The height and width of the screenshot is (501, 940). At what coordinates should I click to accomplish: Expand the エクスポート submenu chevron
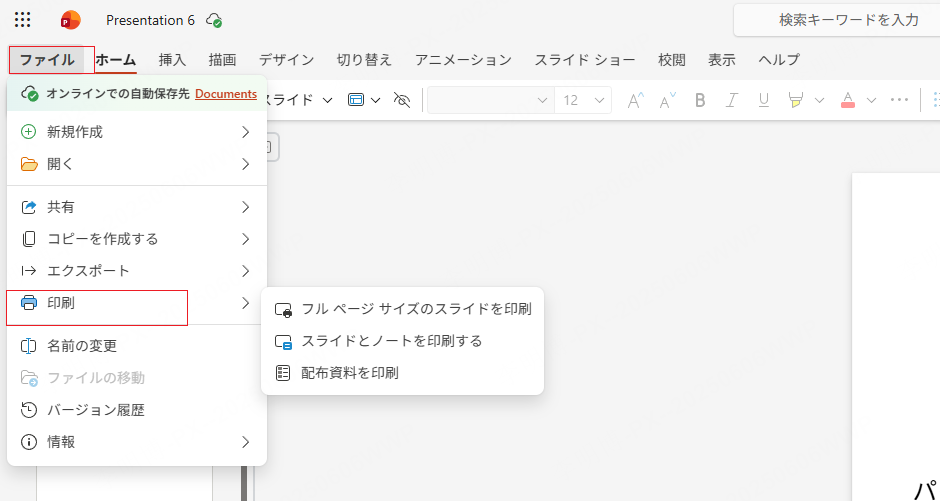pyautogui.click(x=245, y=271)
